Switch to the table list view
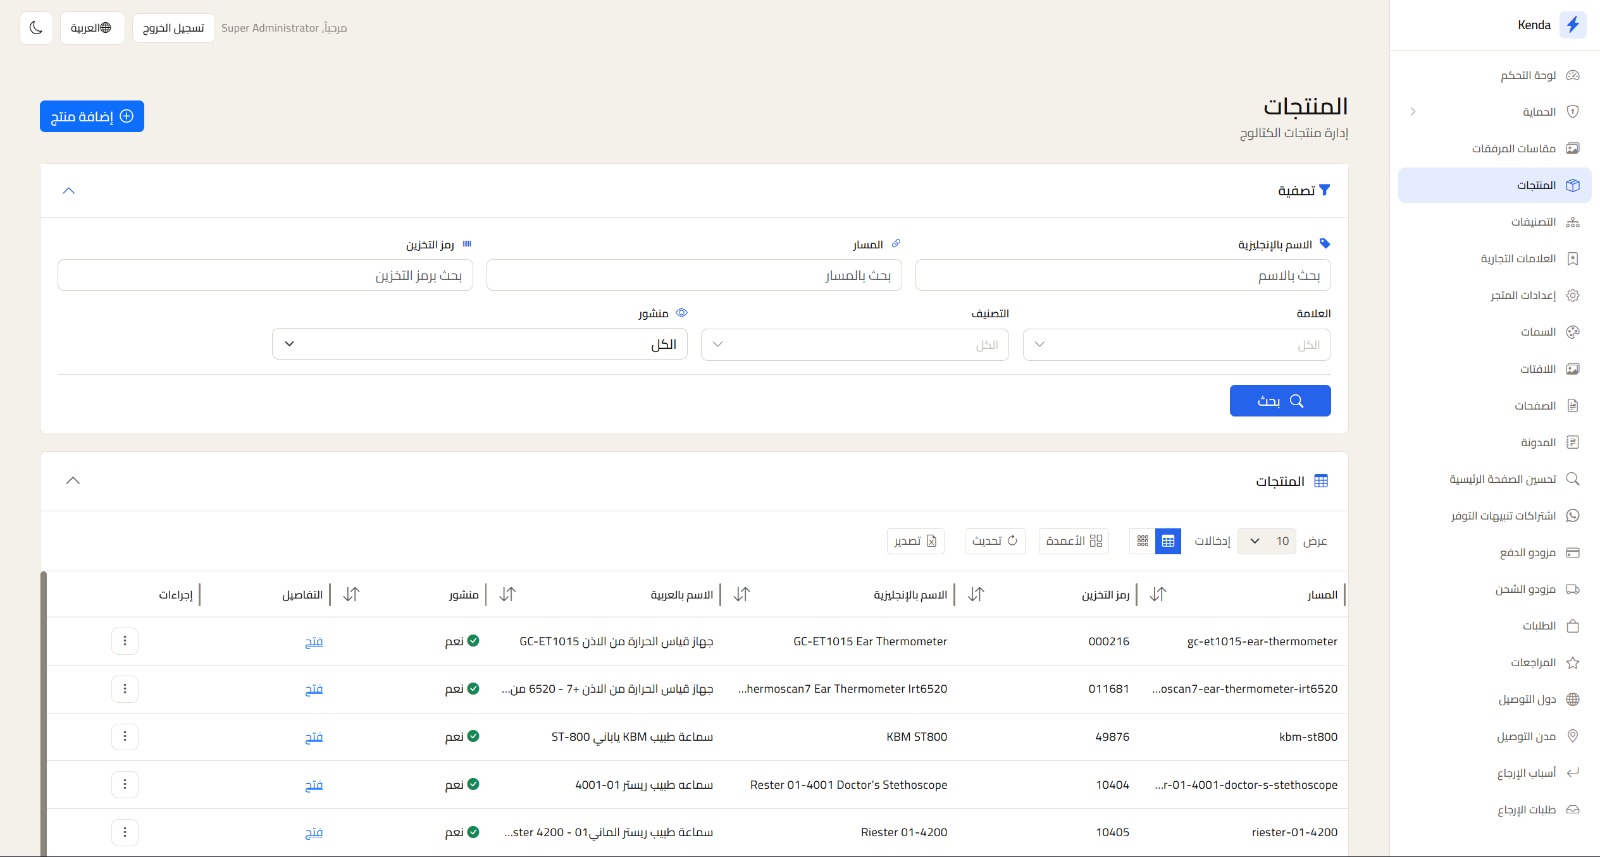The width and height of the screenshot is (1600, 857). coord(1168,541)
